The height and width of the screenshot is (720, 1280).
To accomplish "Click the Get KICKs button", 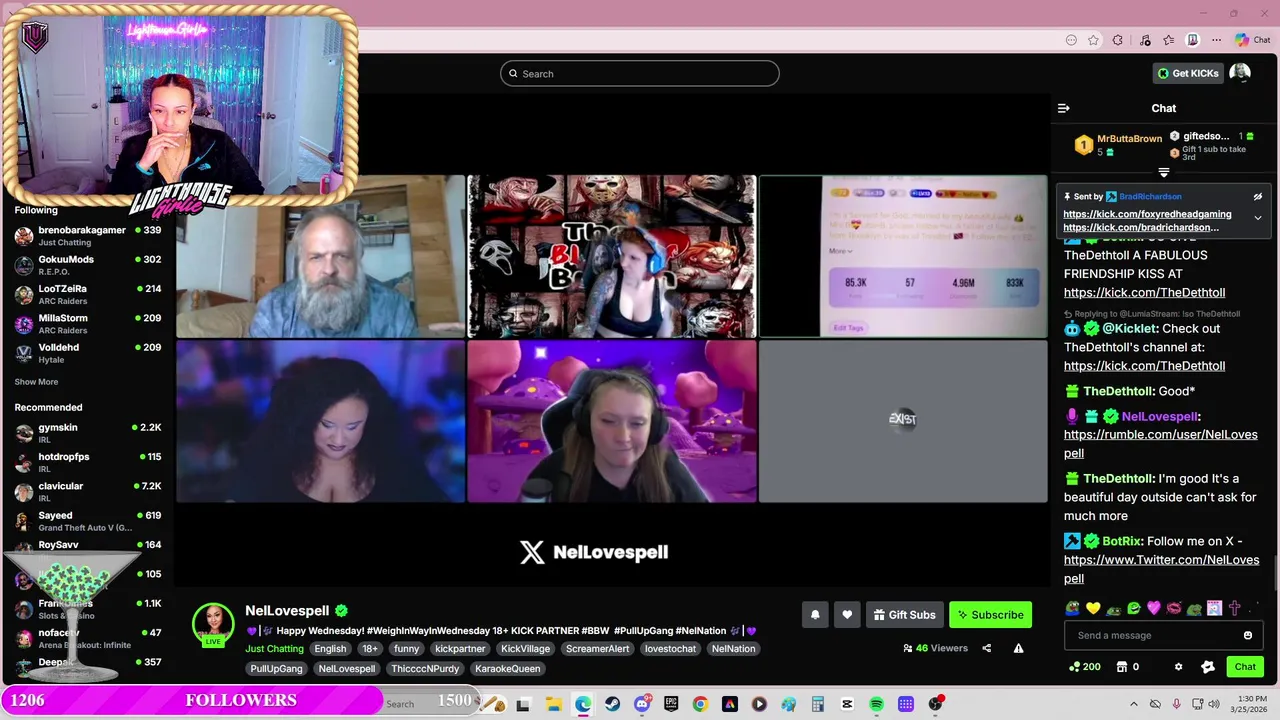I will [1188, 73].
